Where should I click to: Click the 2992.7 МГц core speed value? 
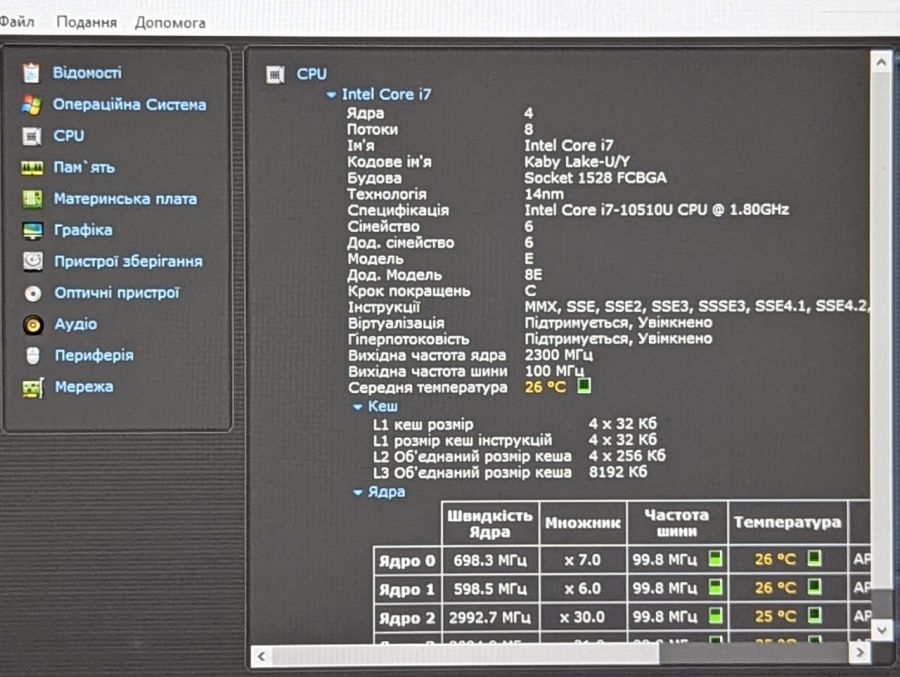click(490, 618)
